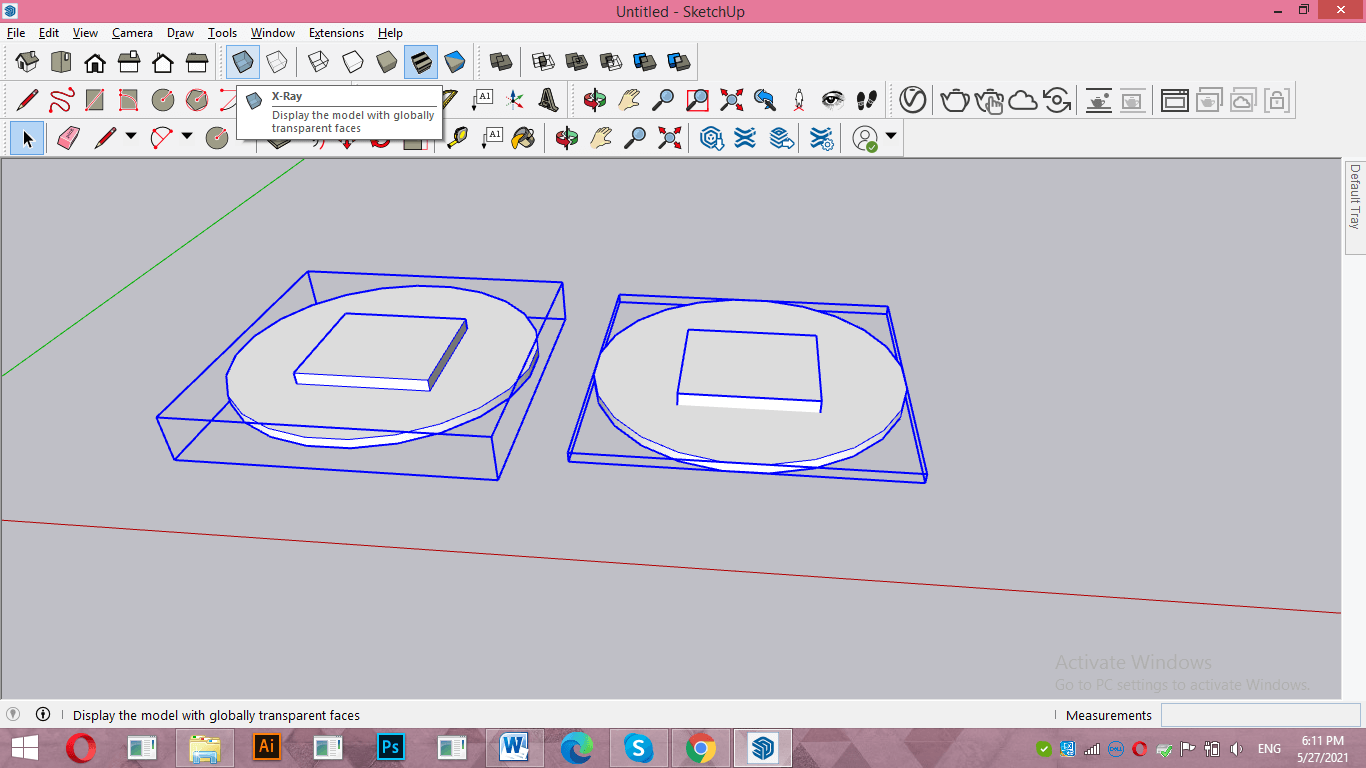This screenshot has height=768, width=1366.
Task: Open the Default Tray panel
Action: pyautogui.click(x=1355, y=197)
